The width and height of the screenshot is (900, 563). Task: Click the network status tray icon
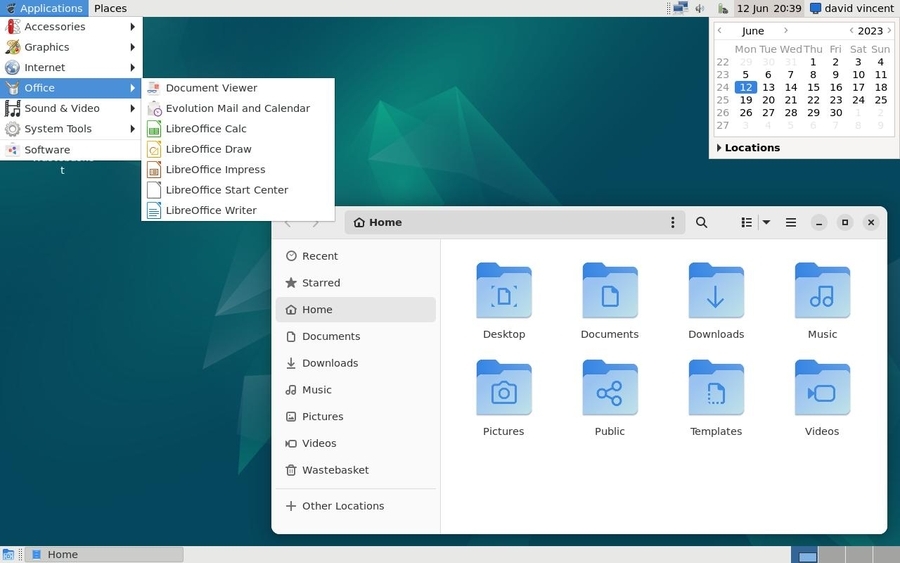click(x=680, y=8)
